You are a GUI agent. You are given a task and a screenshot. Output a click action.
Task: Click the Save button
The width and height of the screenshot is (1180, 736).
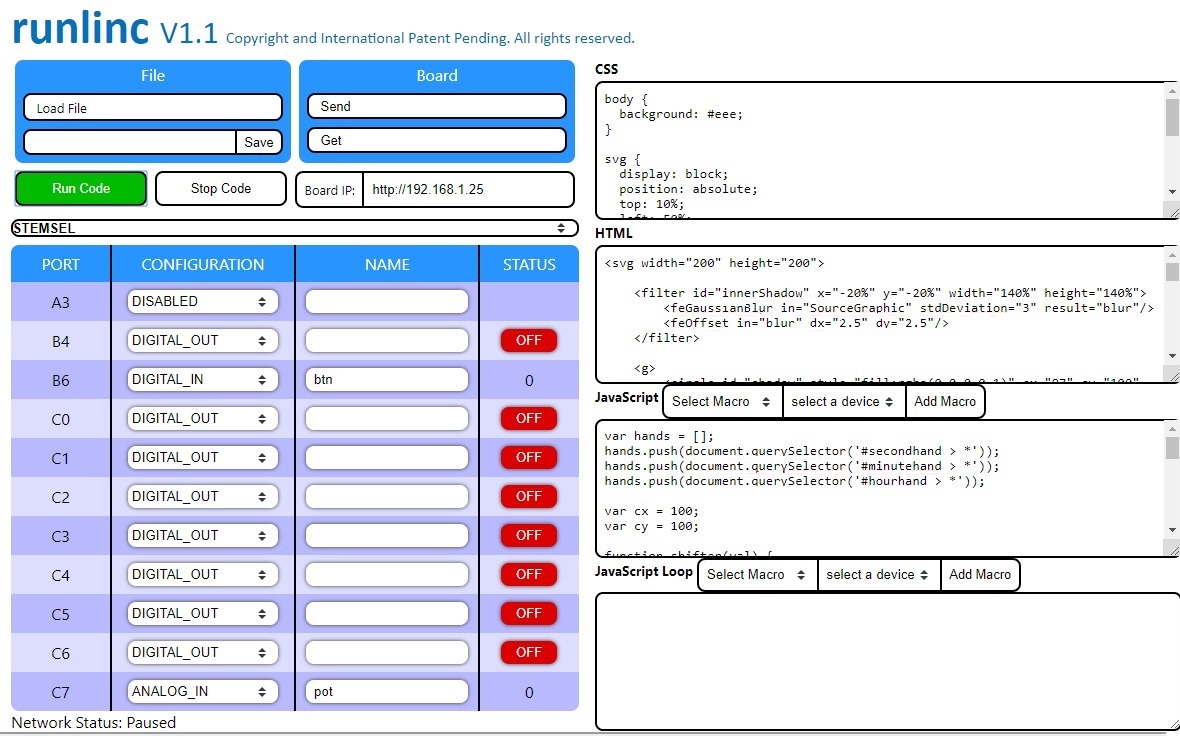(259, 142)
